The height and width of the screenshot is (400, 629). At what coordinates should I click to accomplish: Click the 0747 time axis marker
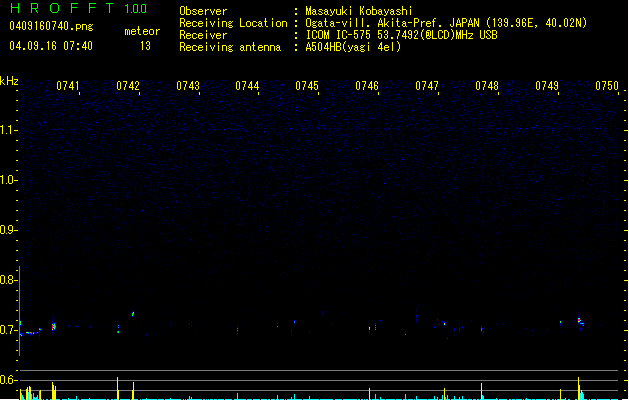click(x=427, y=86)
